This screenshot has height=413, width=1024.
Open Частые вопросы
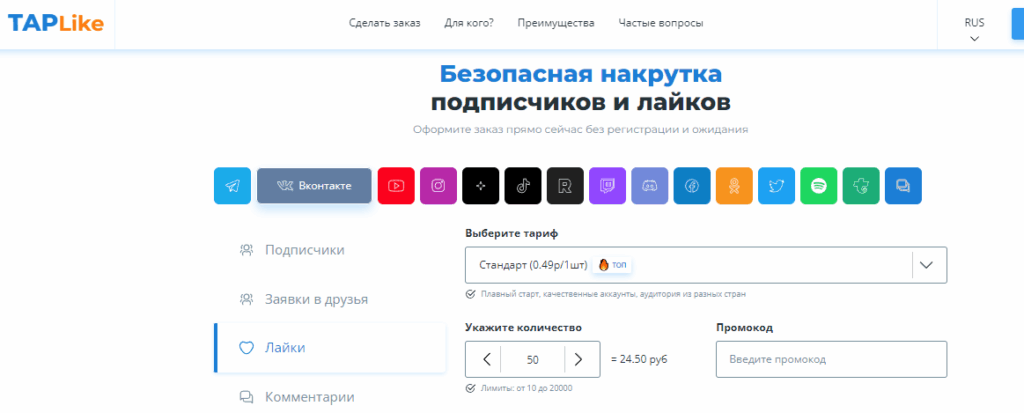point(661,24)
